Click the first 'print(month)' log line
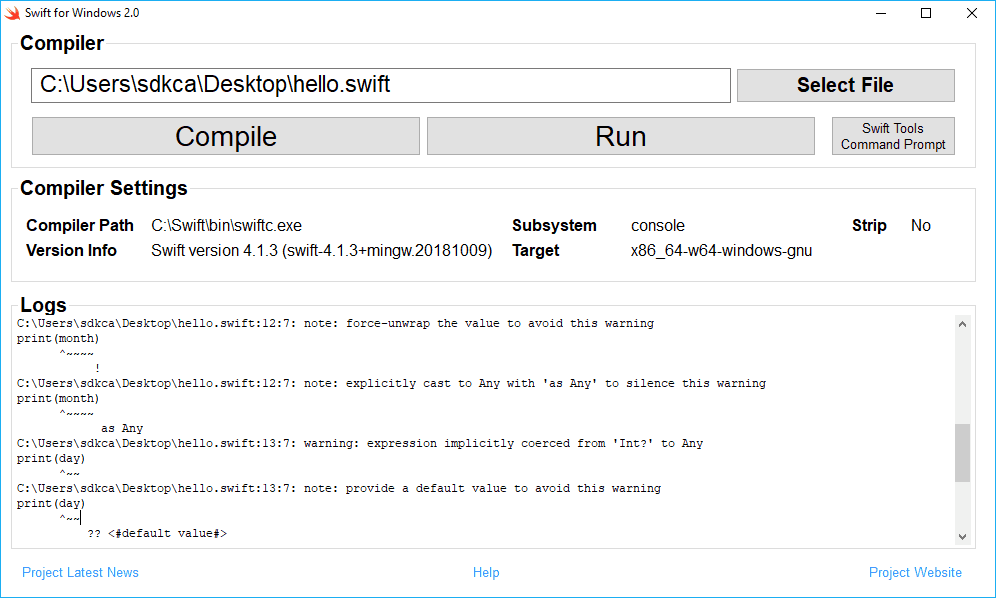Screen dimensions: 996x598 coord(58,338)
